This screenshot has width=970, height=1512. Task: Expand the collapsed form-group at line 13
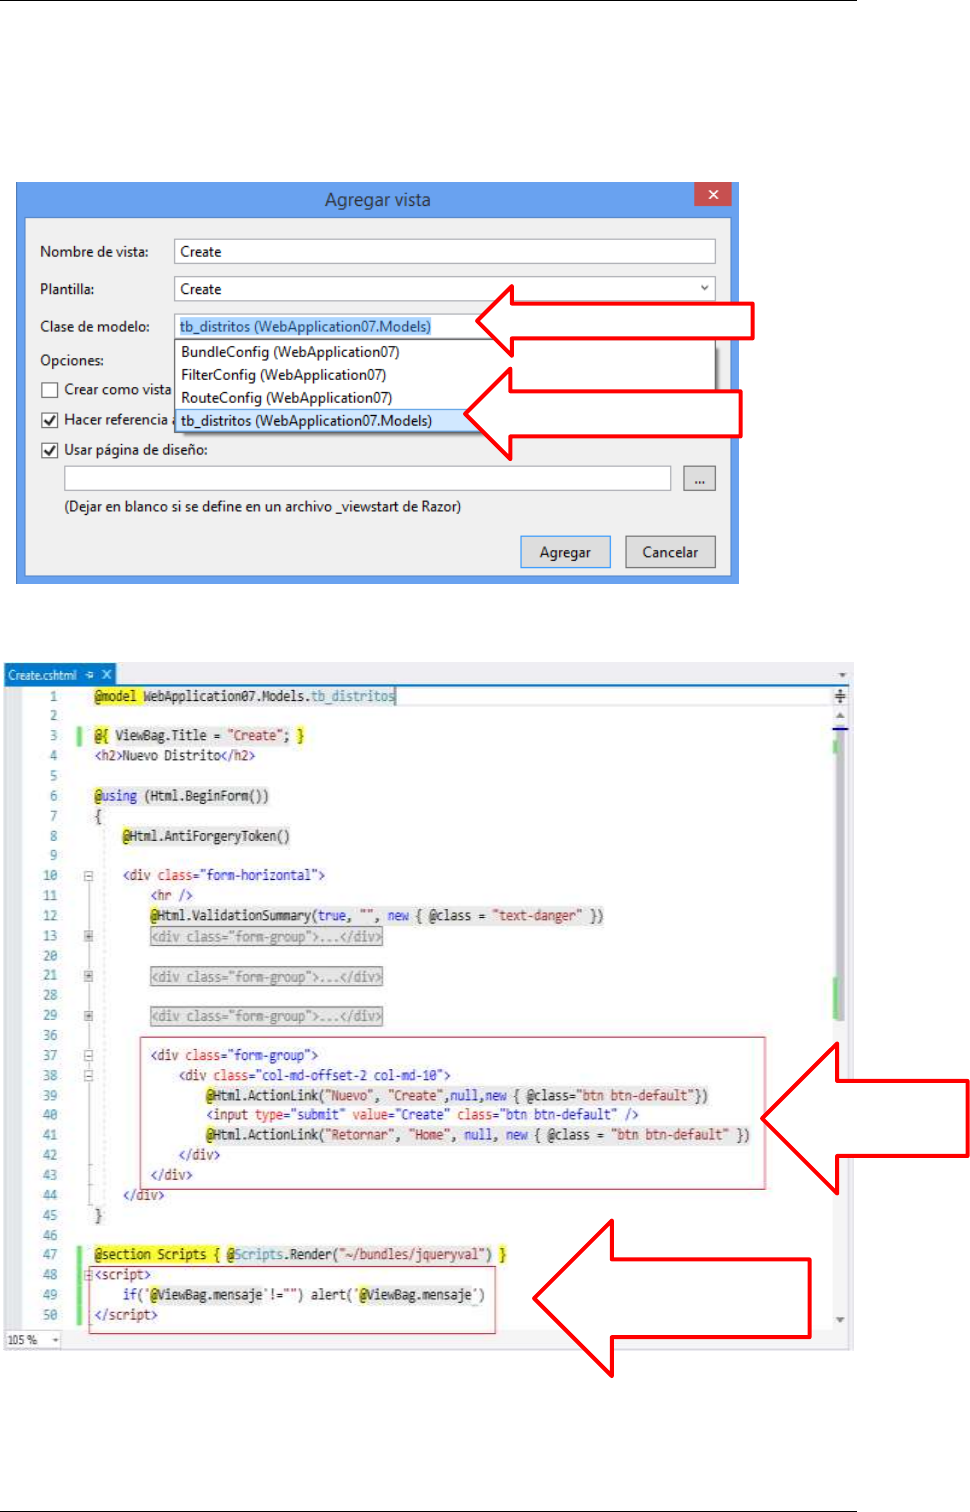coord(88,936)
